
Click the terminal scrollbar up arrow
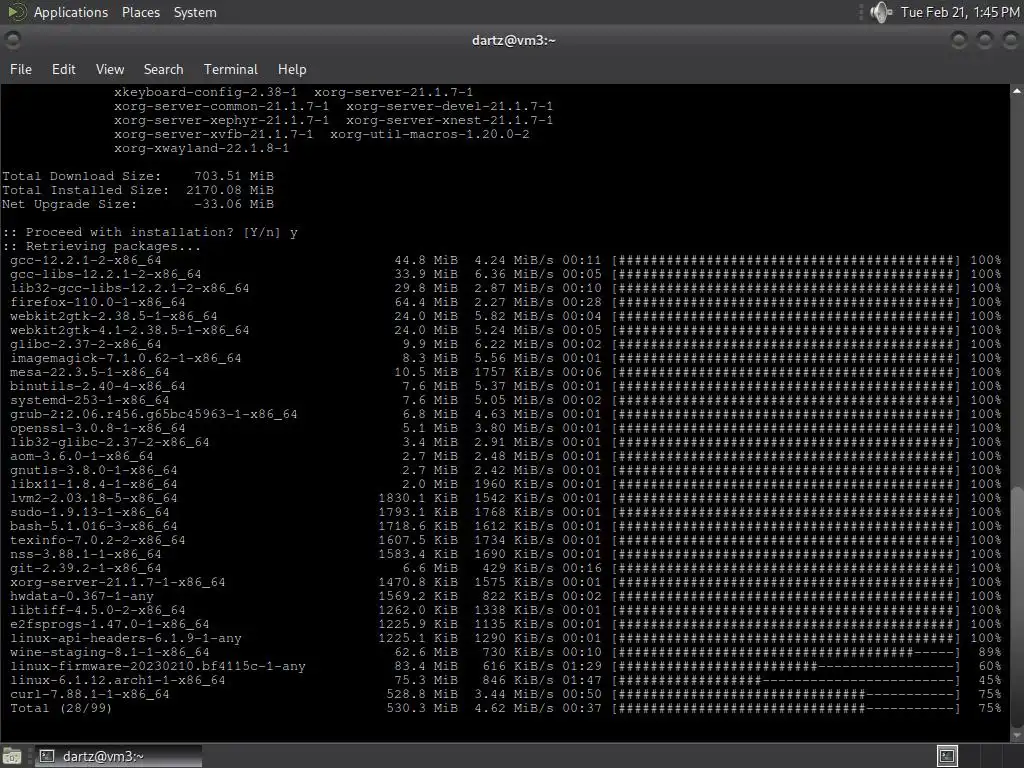[x=1017, y=91]
